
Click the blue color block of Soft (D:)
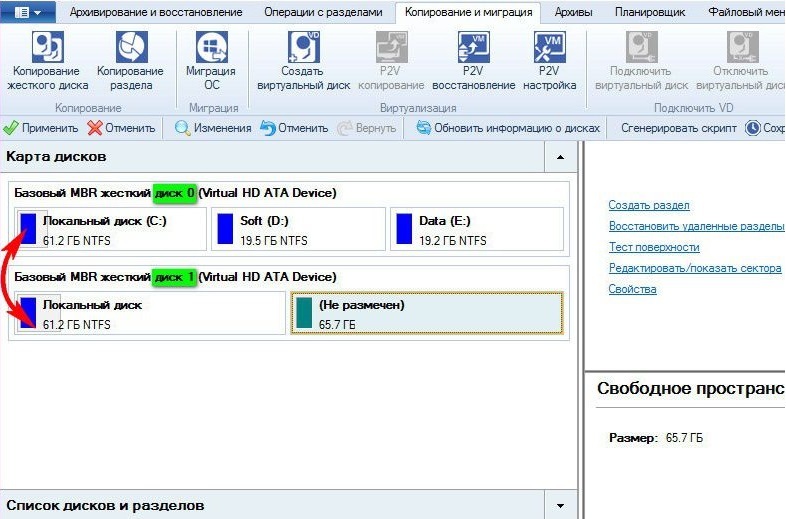click(225, 229)
